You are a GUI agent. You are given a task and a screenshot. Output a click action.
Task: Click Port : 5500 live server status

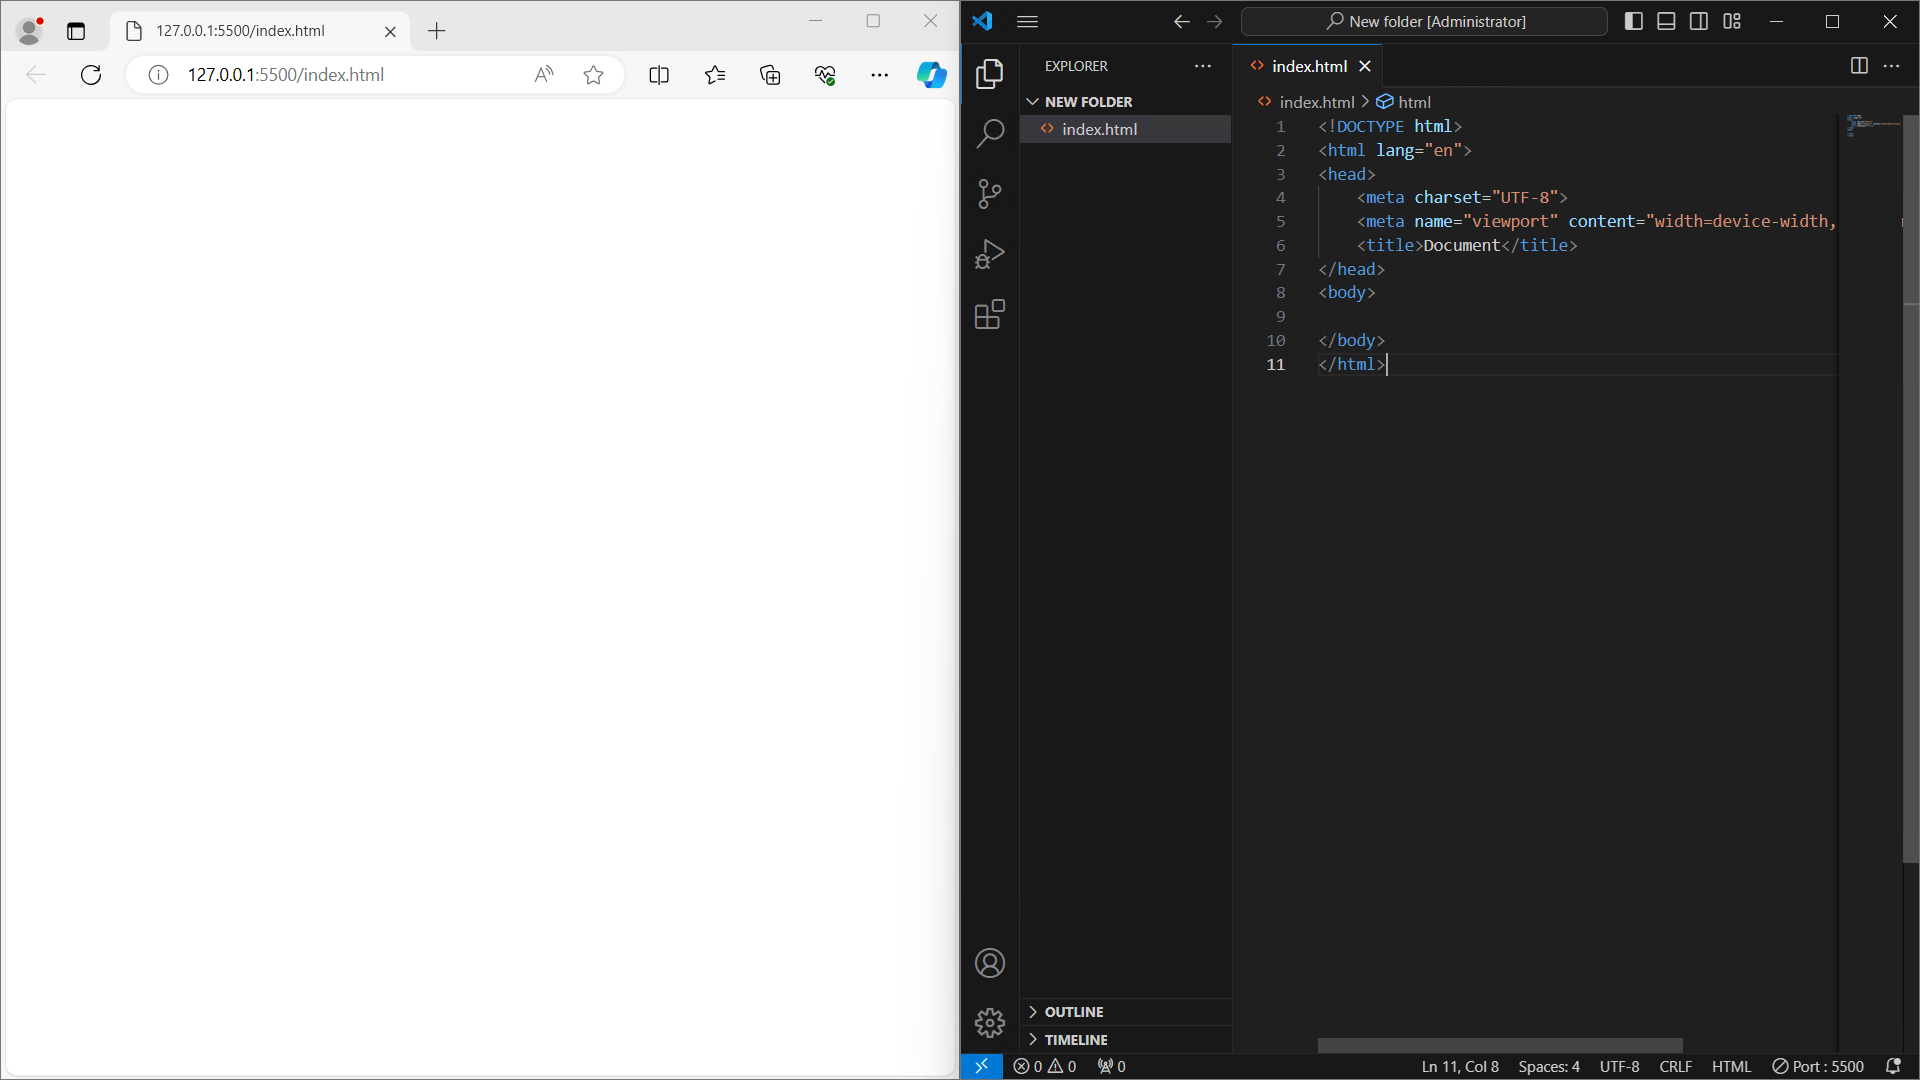coord(1818,1066)
